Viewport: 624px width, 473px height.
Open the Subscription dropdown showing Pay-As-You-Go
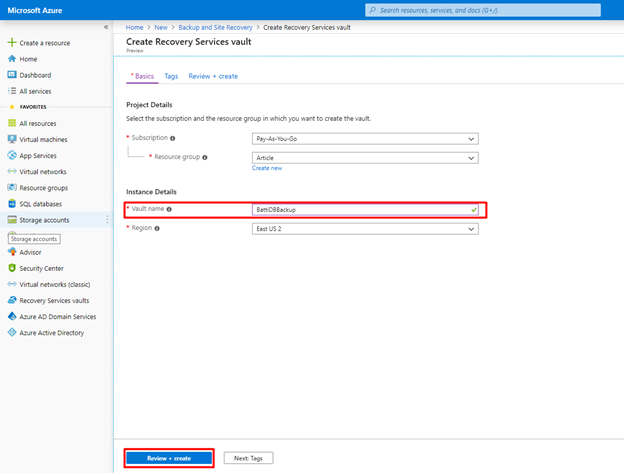click(365, 138)
